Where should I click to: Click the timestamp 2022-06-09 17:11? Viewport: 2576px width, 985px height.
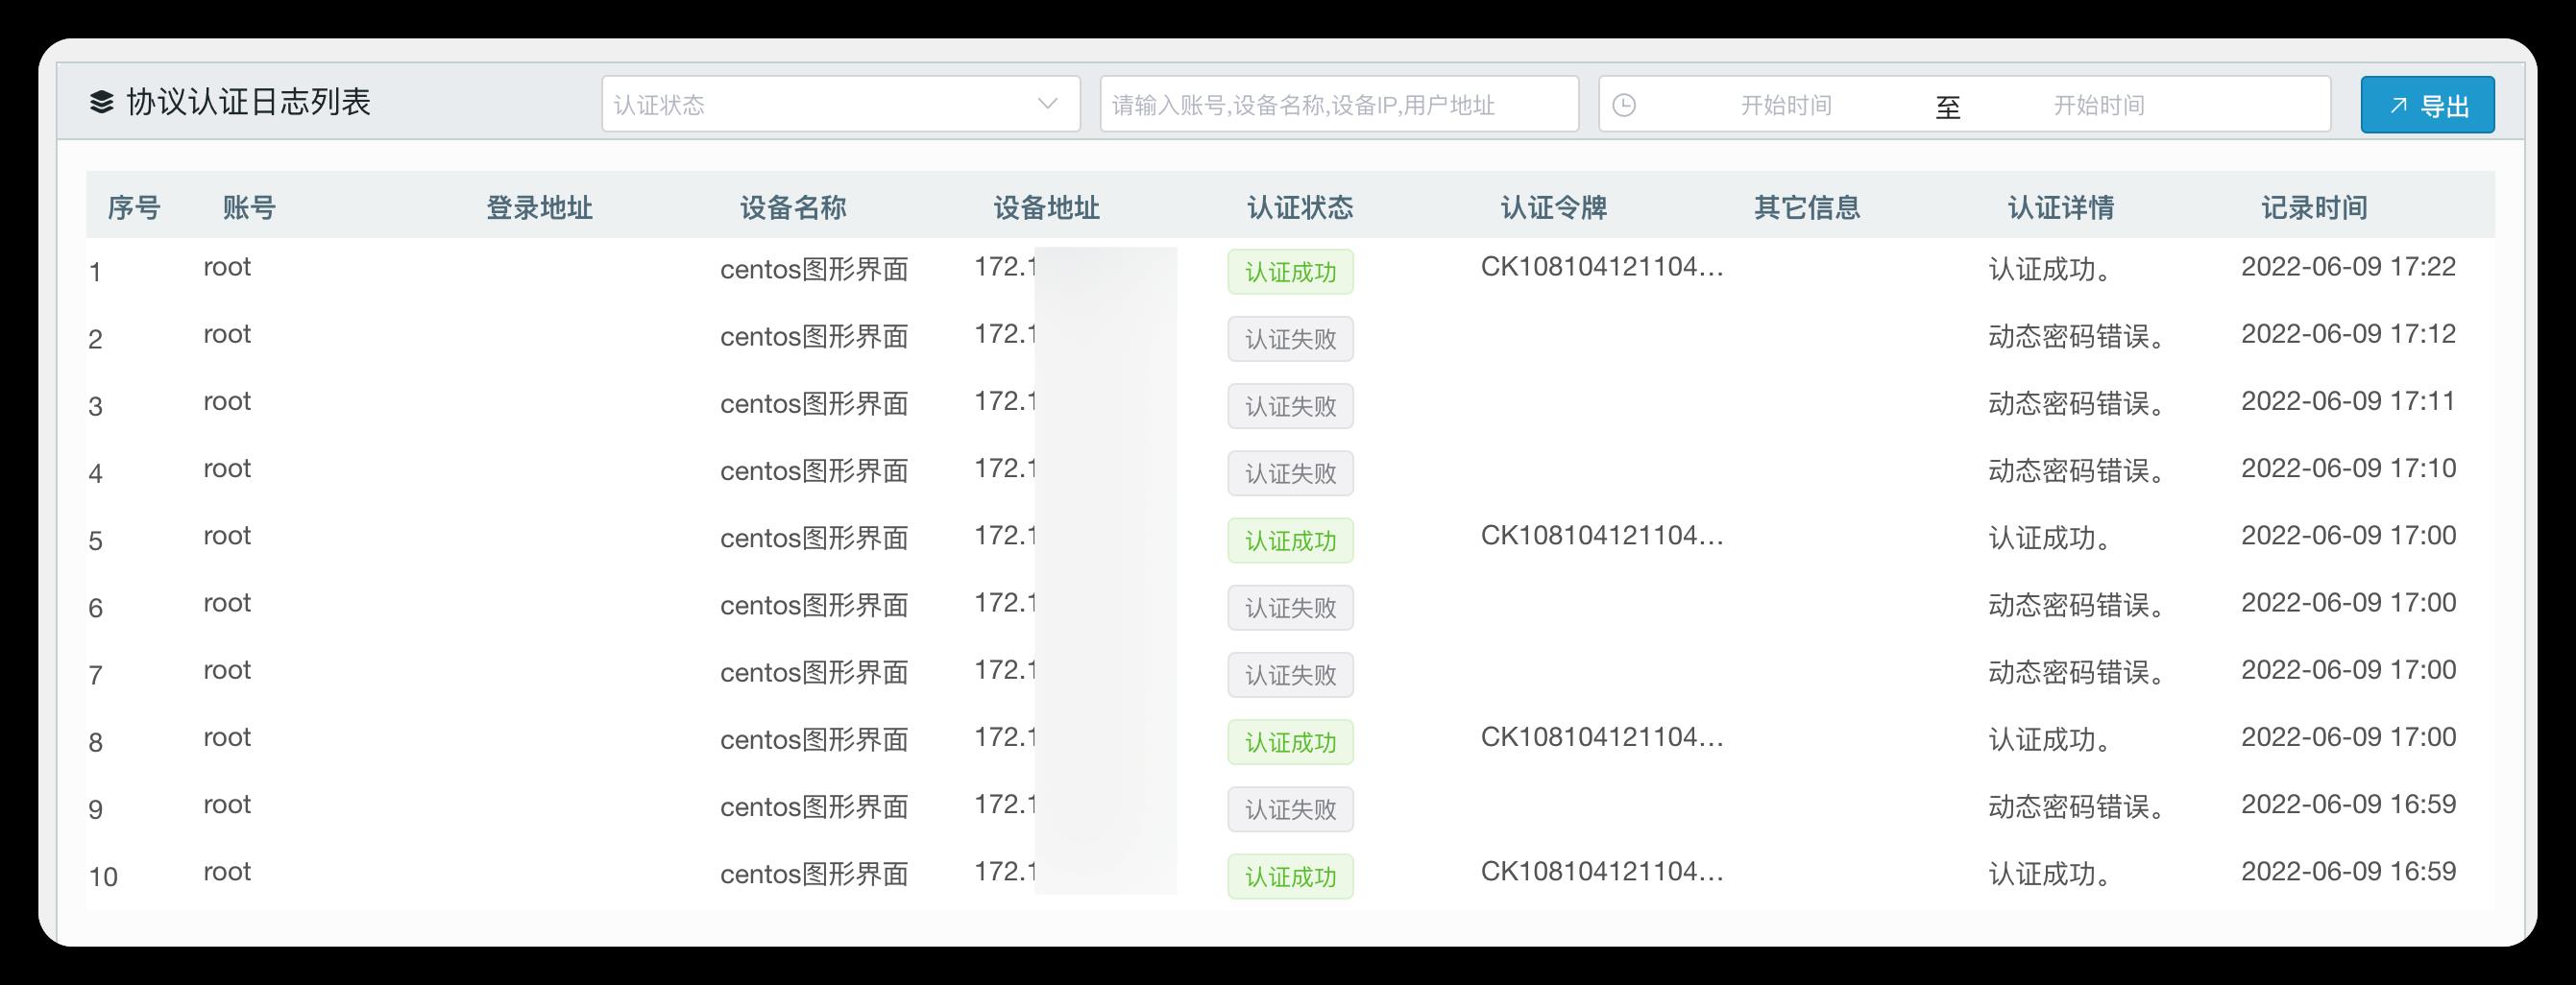pyautogui.click(x=2348, y=401)
